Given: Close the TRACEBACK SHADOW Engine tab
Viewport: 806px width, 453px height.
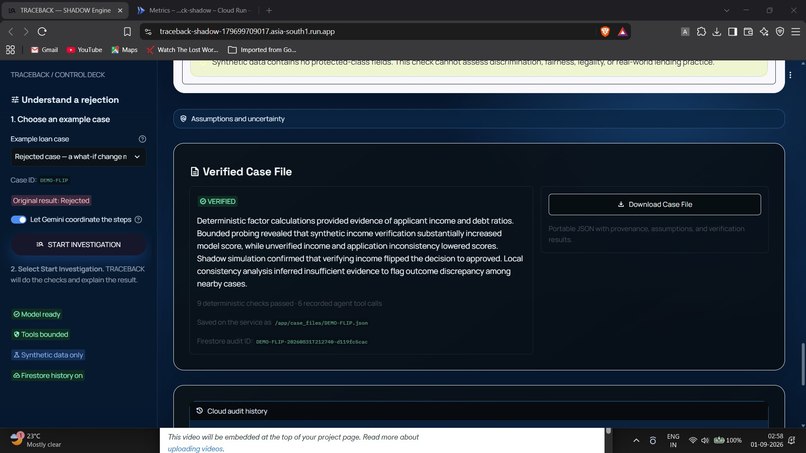Looking at the screenshot, I should coord(120,10).
